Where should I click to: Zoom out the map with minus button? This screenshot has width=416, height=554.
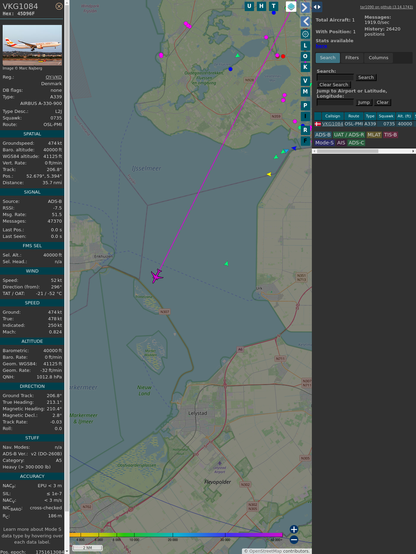[x=294, y=540]
